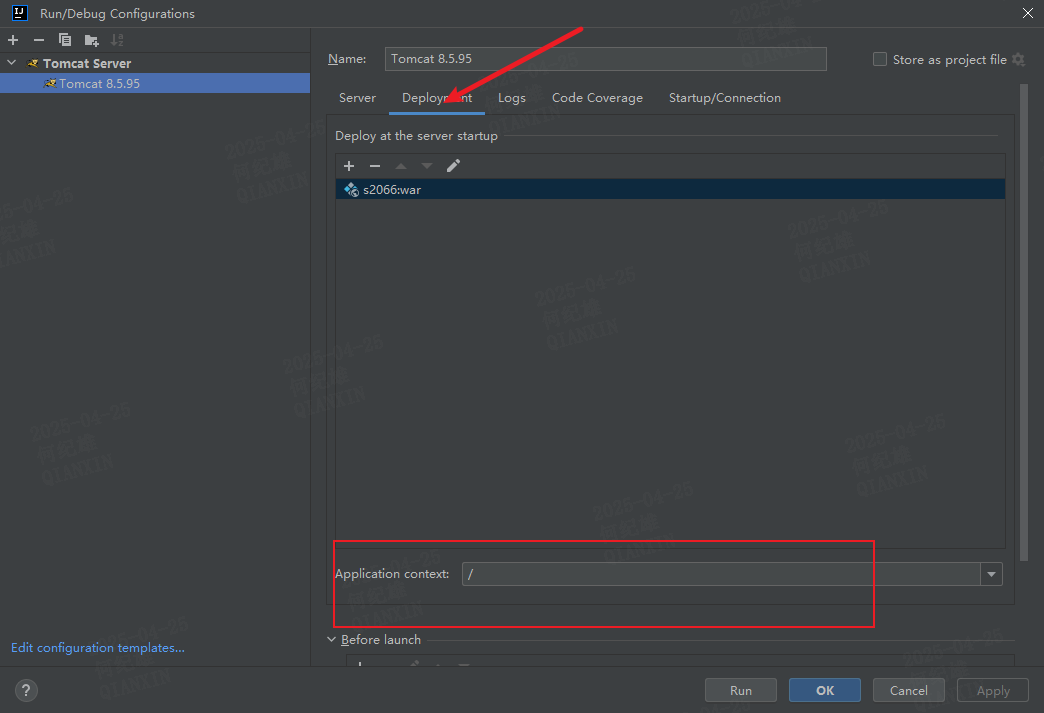Image resolution: width=1044 pixels, height=713 pixels.
Task: Edit the selected deployment artifact
Action: pos(453,166)
